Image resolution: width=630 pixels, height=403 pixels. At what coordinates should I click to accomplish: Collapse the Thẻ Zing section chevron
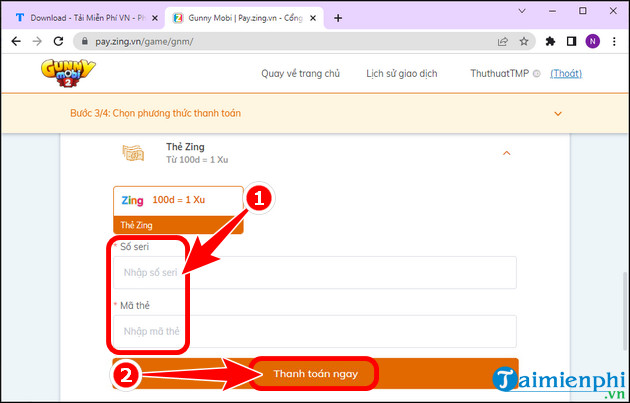point(507,153)
